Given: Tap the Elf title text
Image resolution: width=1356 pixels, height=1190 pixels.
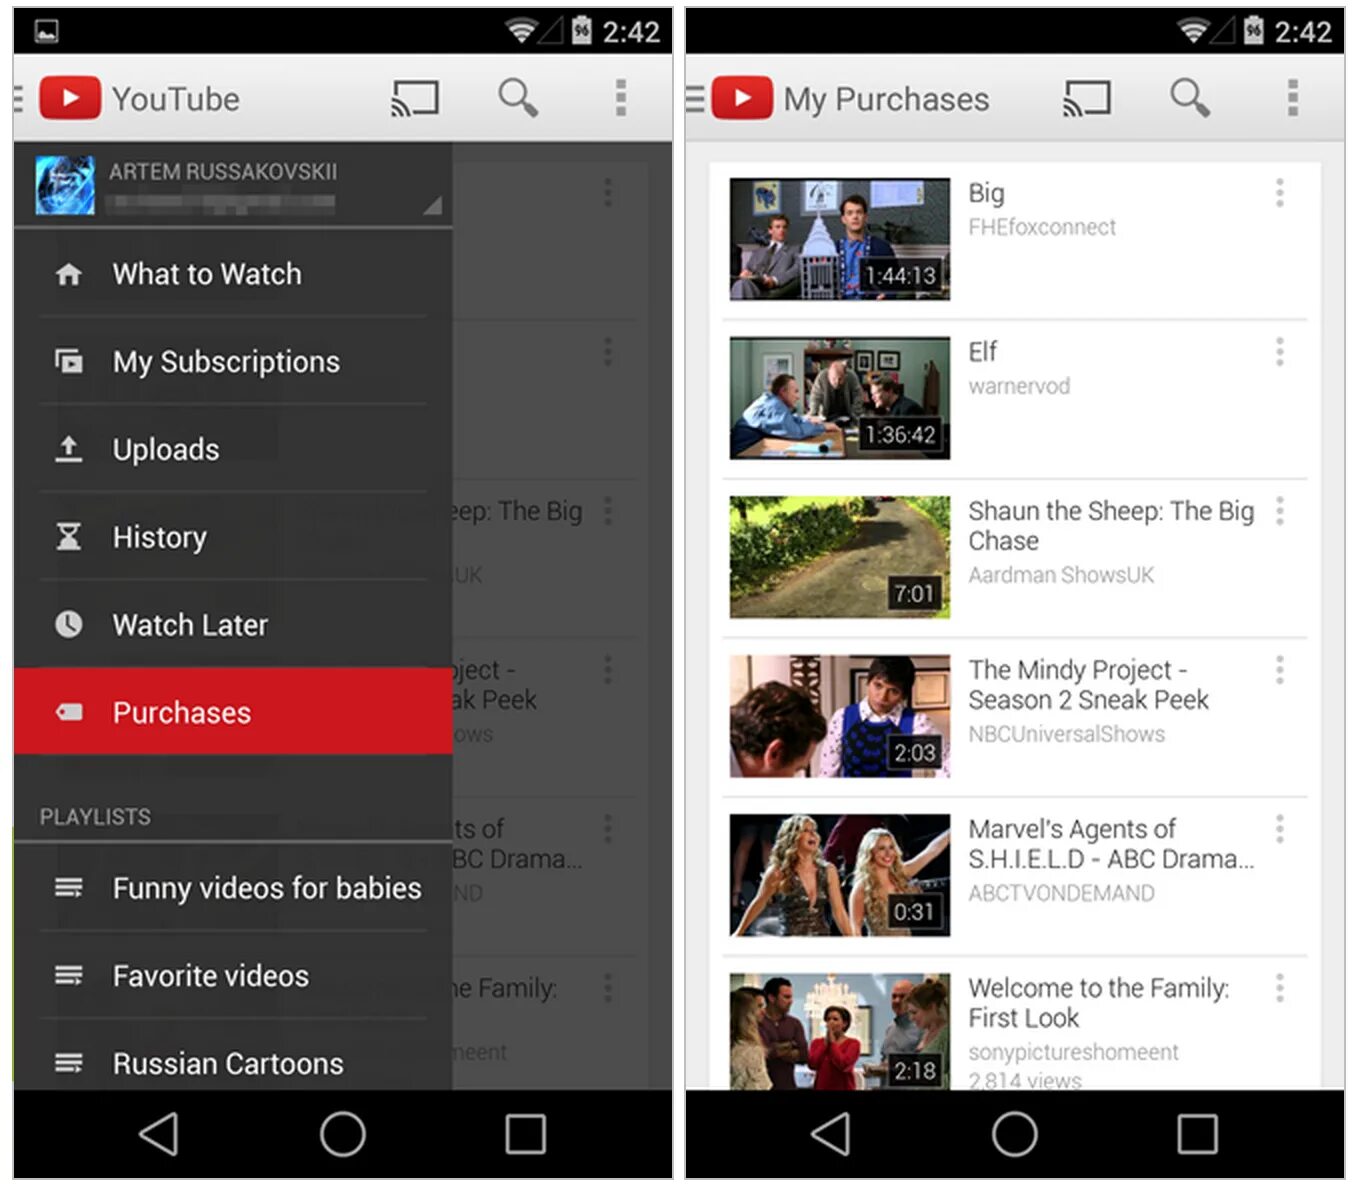Looking at the screenshot, I should pos(982,352).
